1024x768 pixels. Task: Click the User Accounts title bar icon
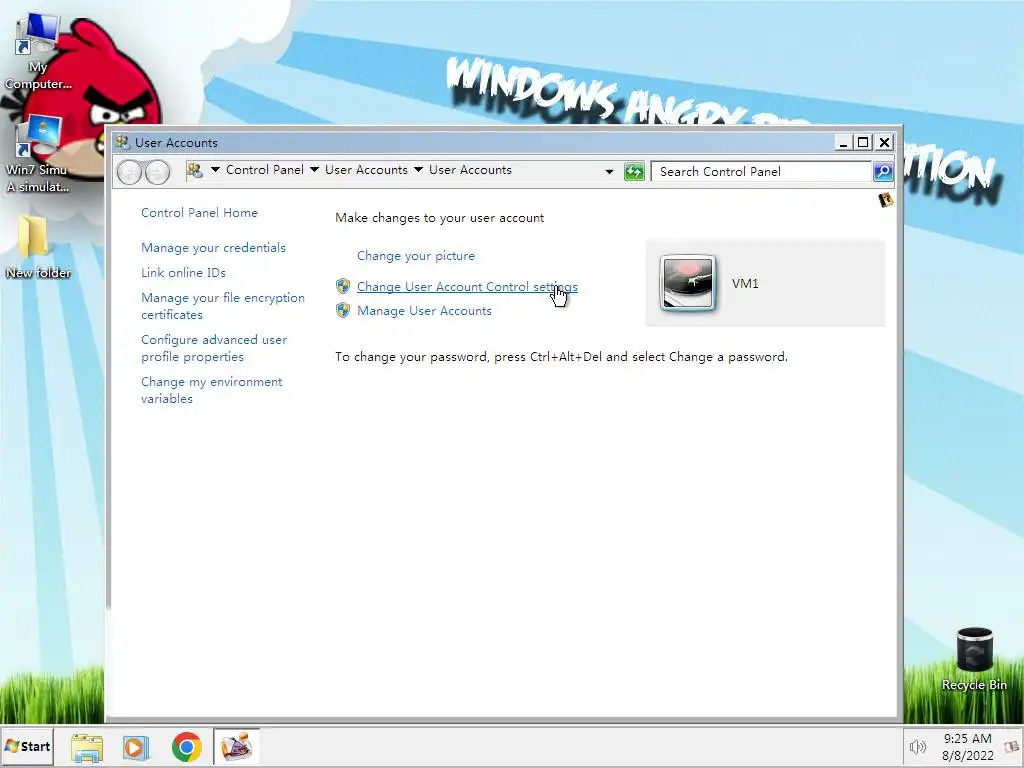[x=123, y=142]
